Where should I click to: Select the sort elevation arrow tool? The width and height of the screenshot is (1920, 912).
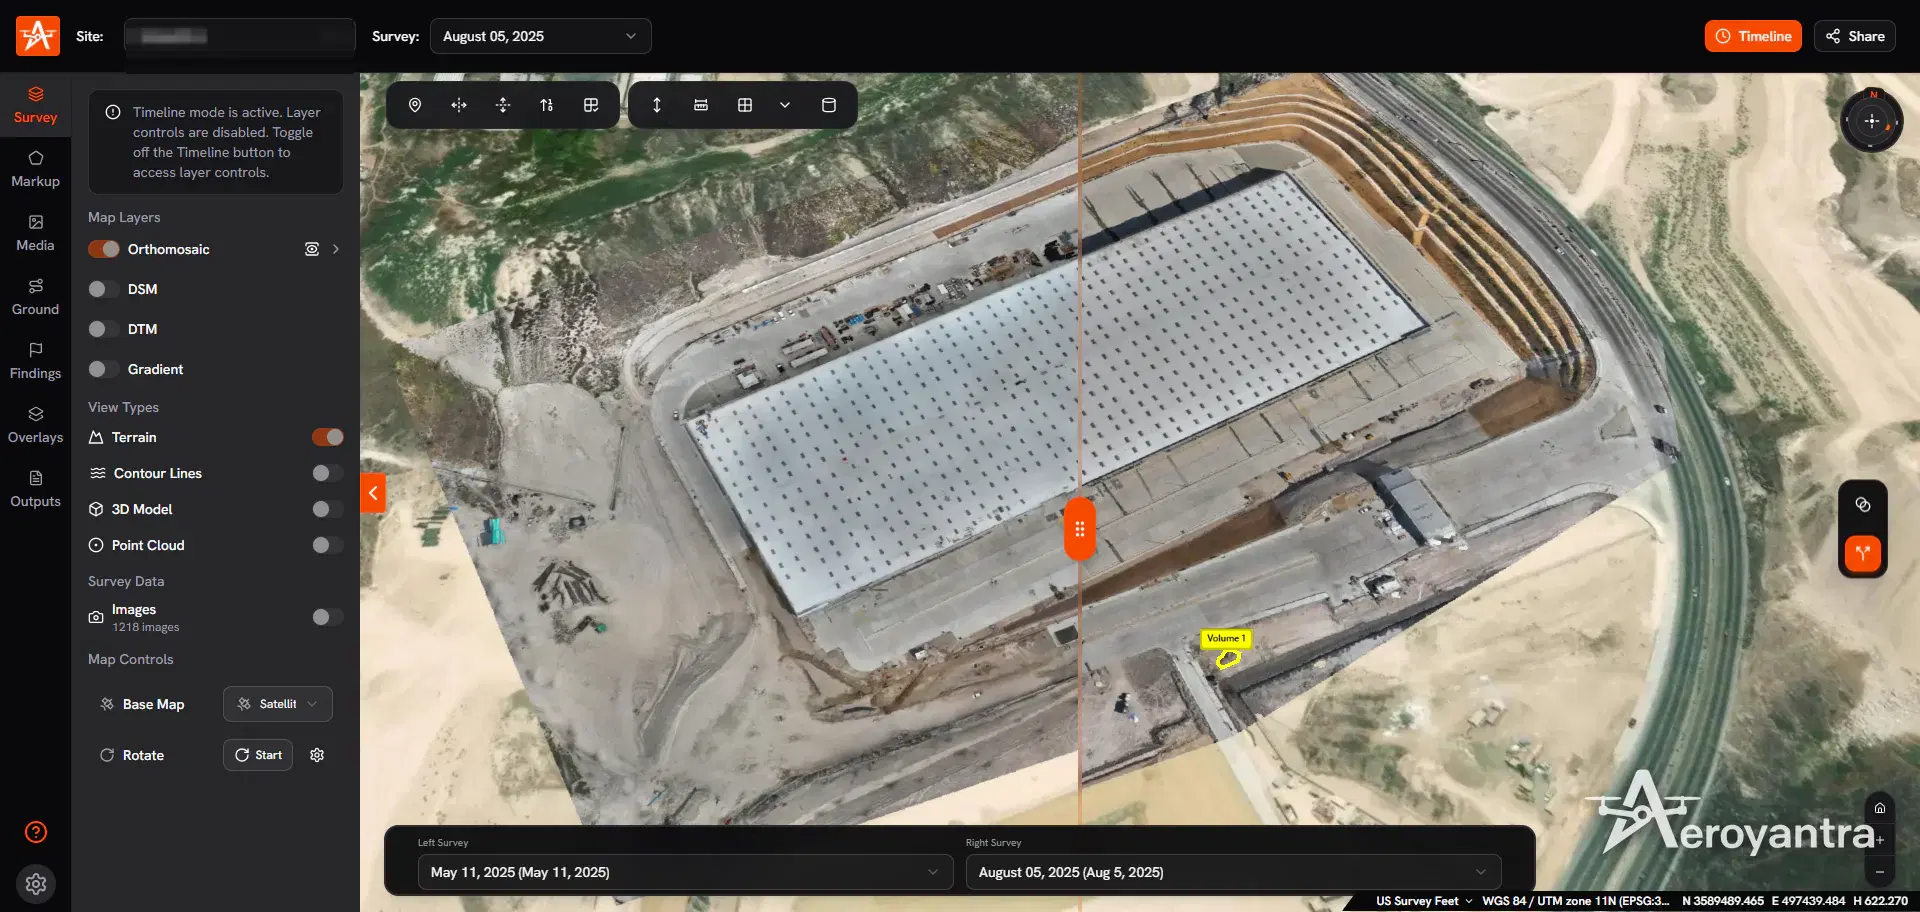point(547,105)
